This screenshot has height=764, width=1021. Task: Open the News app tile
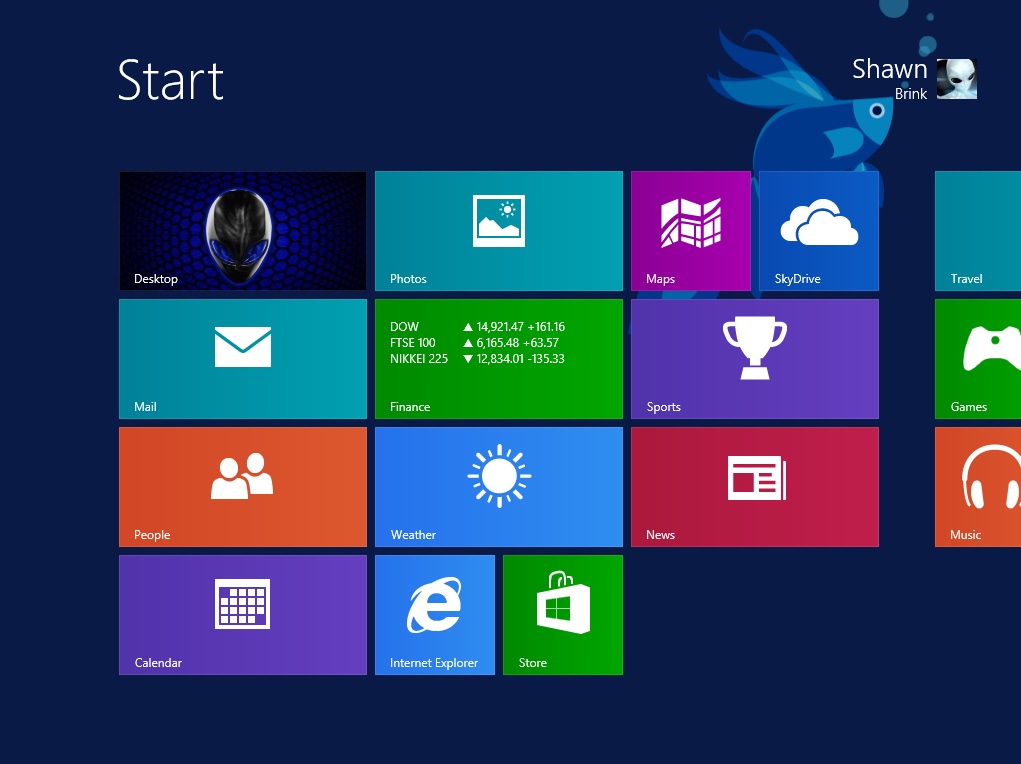[x=754, y=486]
